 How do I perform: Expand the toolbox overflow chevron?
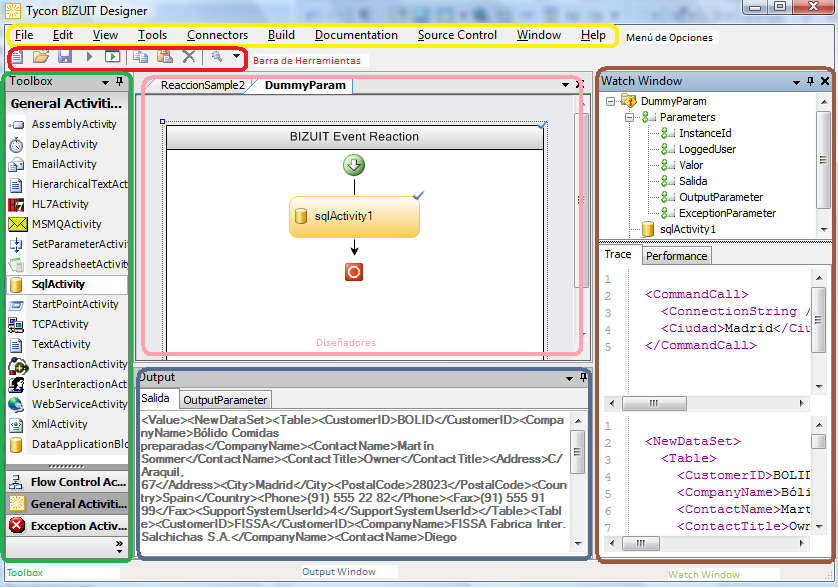pos(119,546)
